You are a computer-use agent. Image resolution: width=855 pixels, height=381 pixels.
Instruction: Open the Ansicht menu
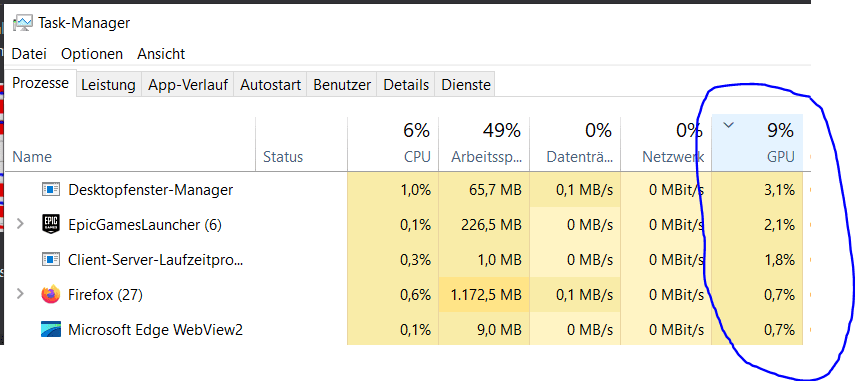point(161,54)
